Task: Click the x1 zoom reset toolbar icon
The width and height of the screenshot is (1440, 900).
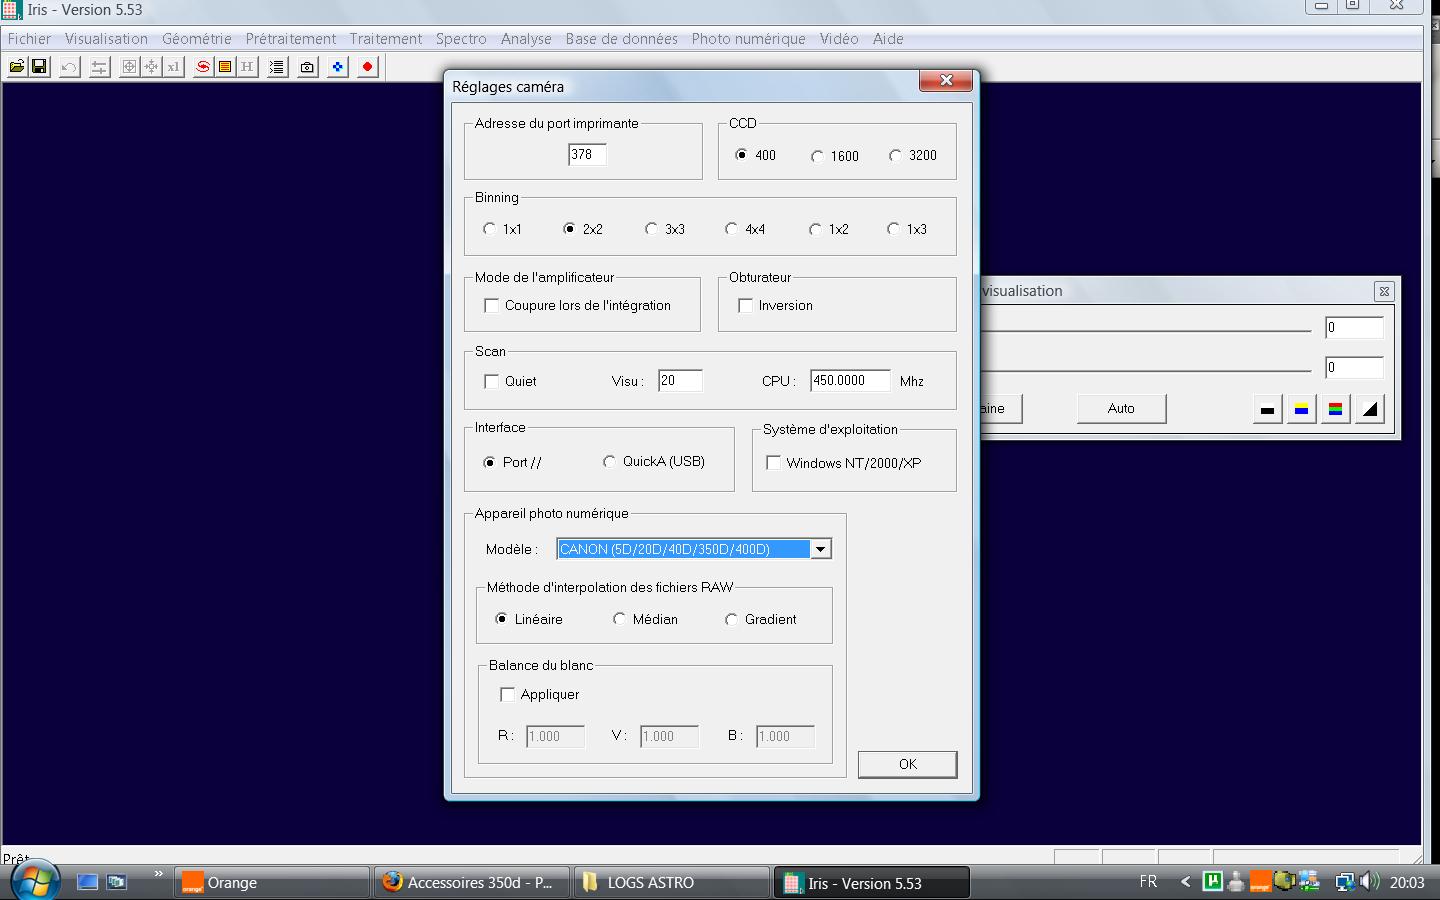Action: coord(173,67)
